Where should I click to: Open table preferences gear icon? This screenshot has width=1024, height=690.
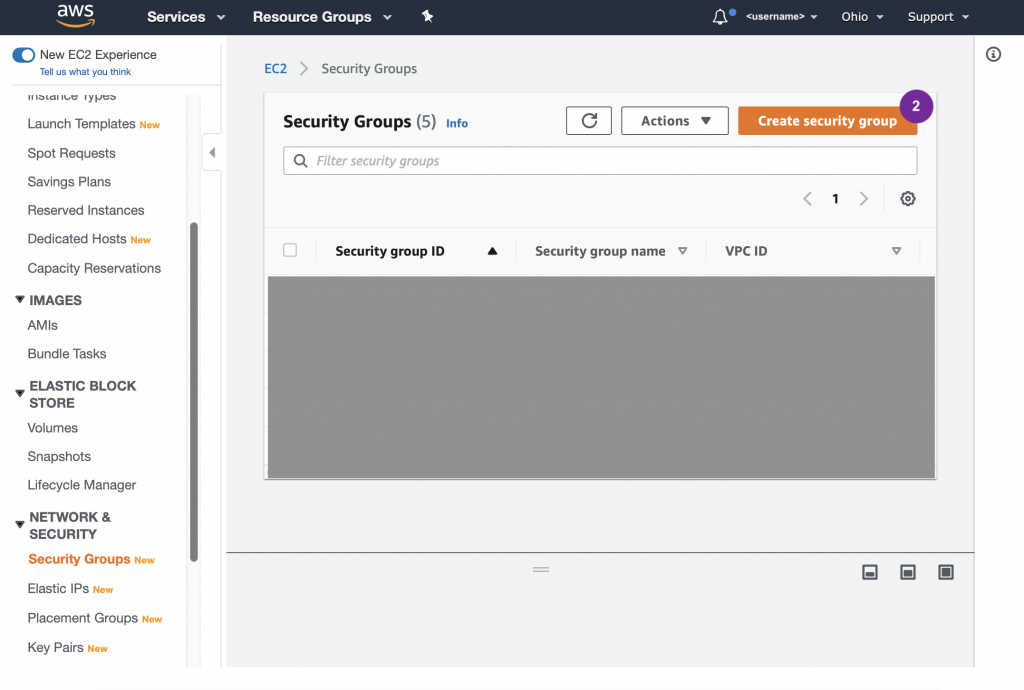(907, 199)
